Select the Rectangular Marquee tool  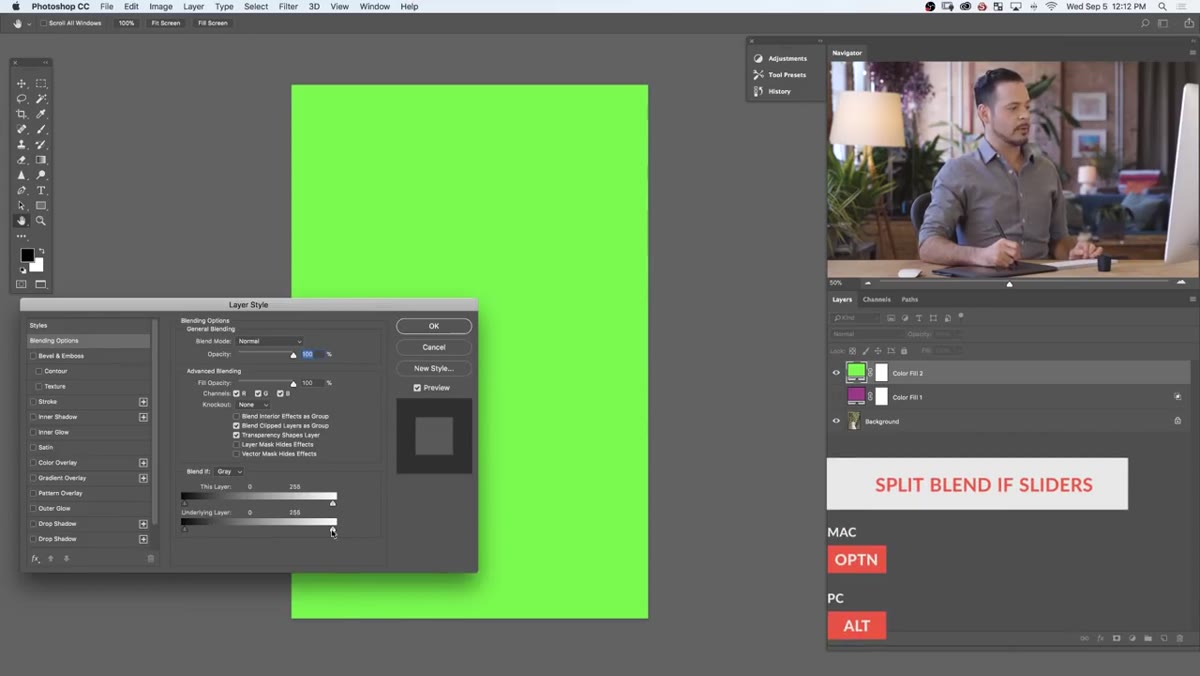[41, 84]
